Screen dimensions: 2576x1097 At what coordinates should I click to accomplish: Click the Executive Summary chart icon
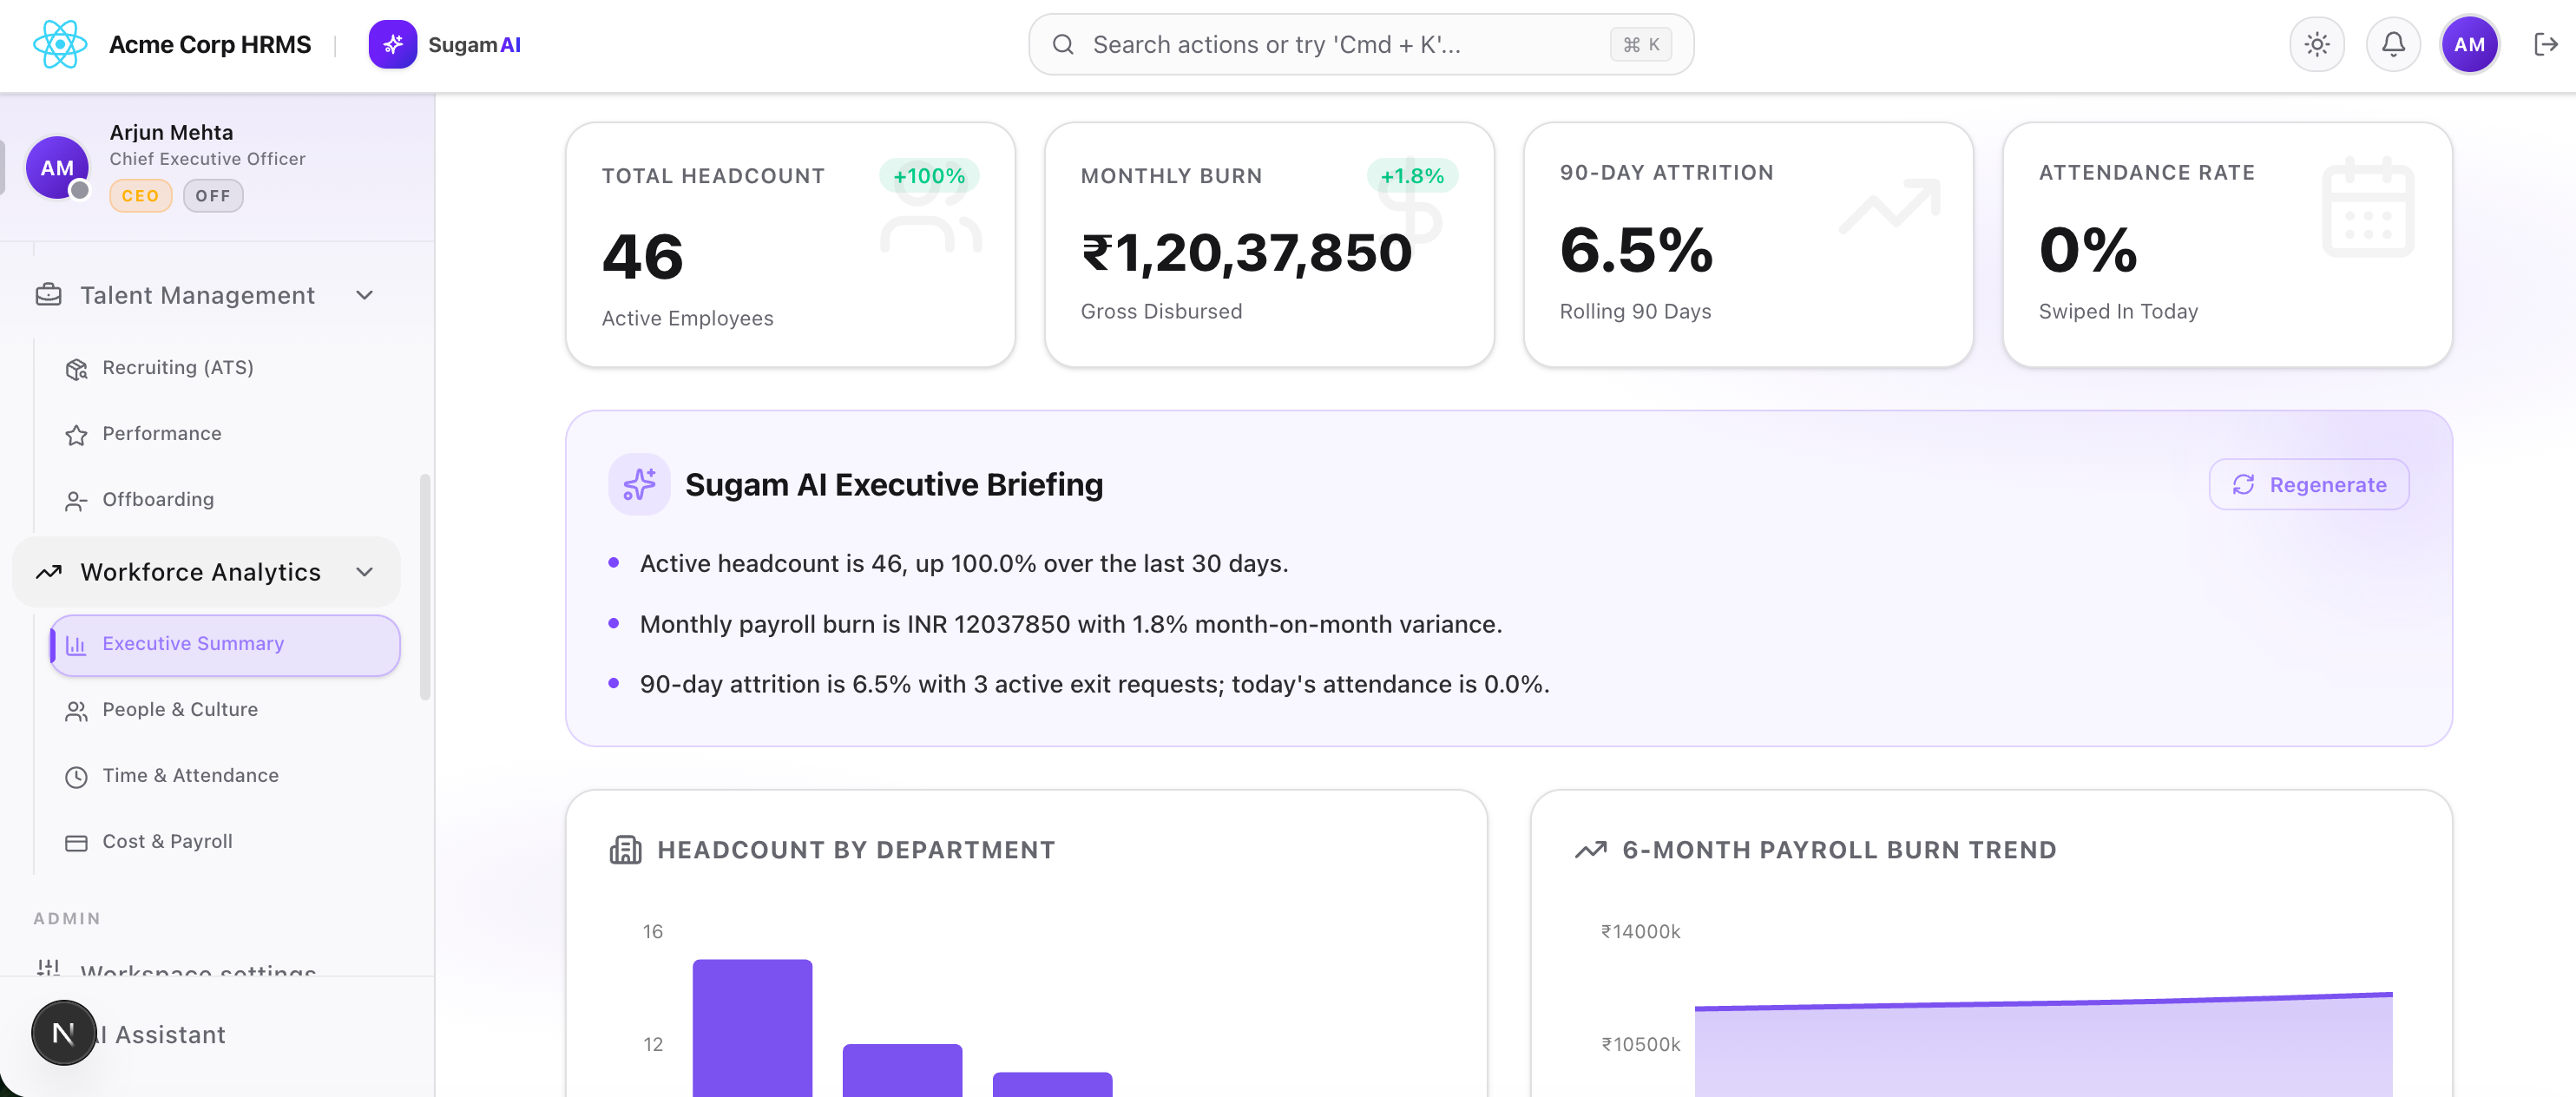(76, 644)
